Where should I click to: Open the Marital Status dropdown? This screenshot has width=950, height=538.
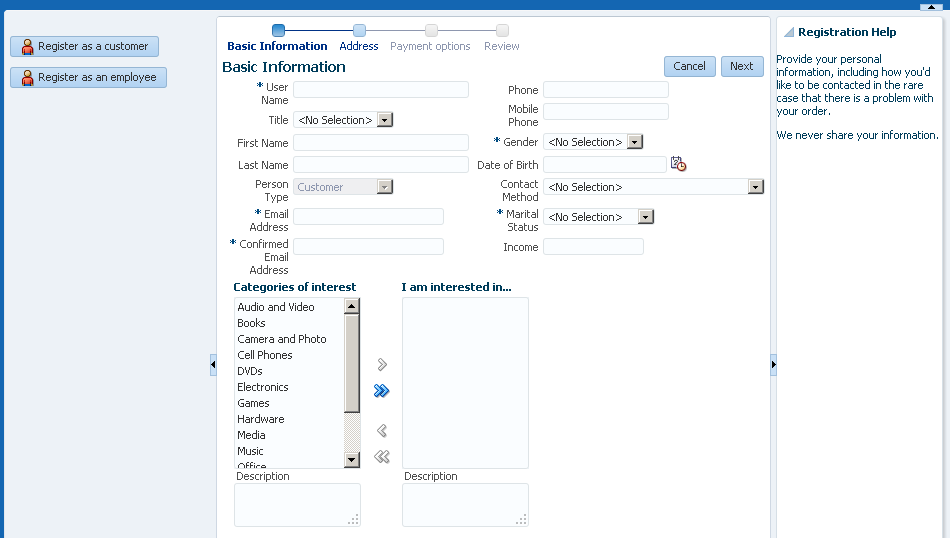(x=646, y=216)
